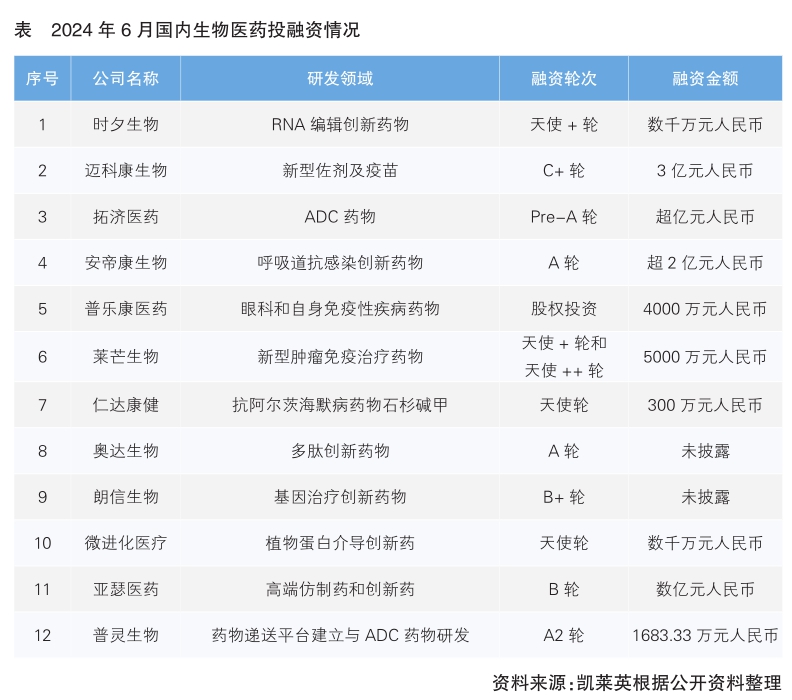Click the 数亿元人民币 amount cell
Viewport: 792px width, 700px height.
tap(705, 589)
